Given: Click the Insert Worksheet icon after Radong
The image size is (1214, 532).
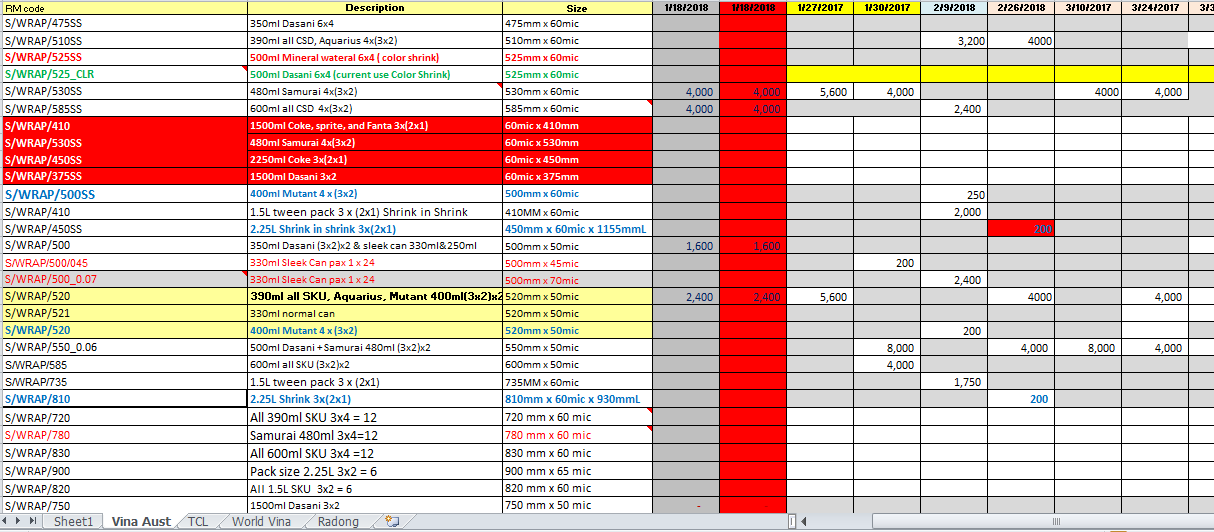Looking at the screenshot, I should (x=392, y=521).
